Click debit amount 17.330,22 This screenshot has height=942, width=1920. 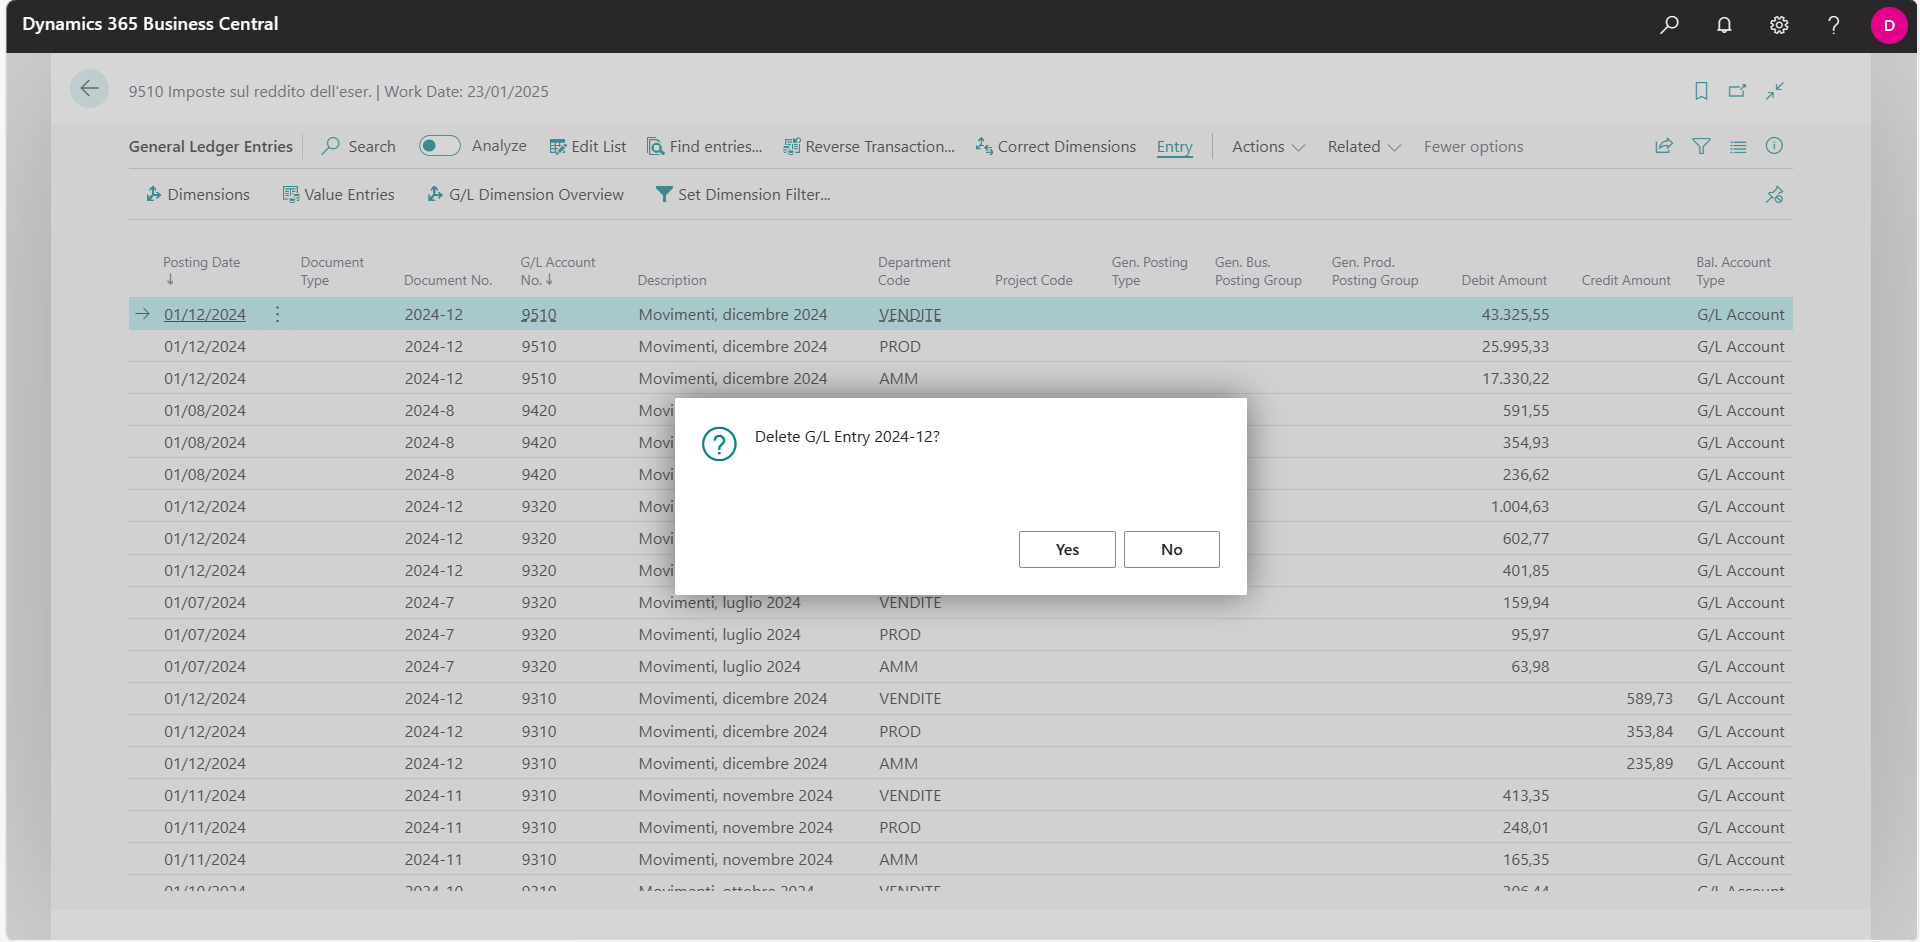[x=1515, y=378]
